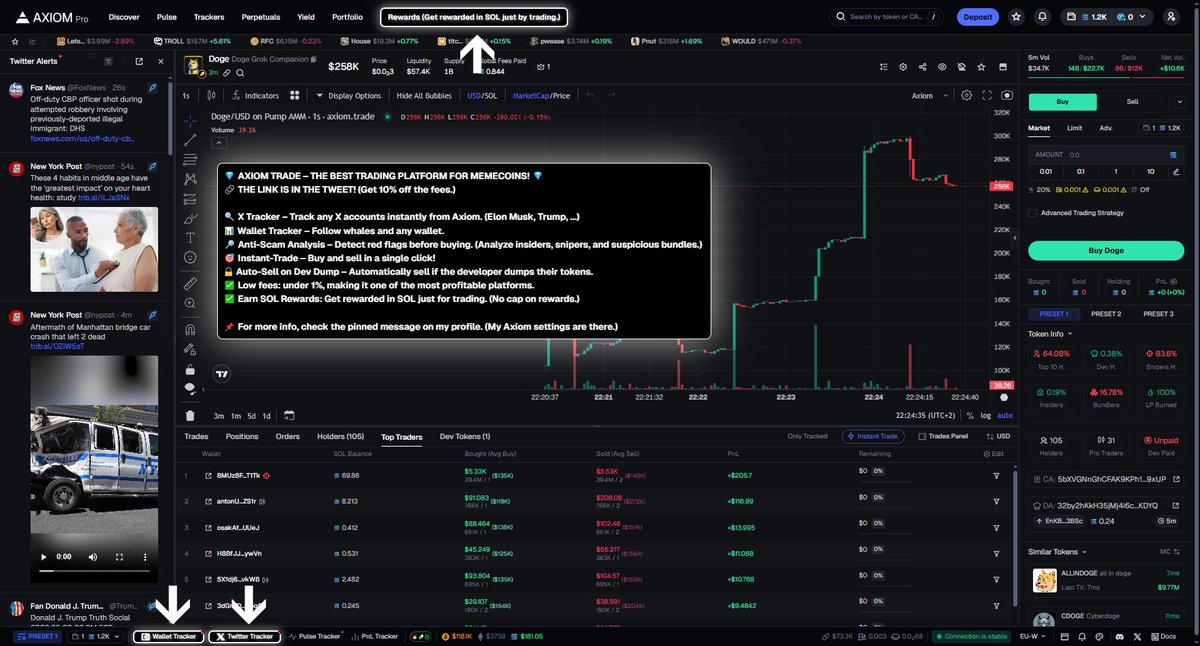Click the eye icon above the chart
The height and width of the screenshot is (646, 1200).
tap(941, 67)
